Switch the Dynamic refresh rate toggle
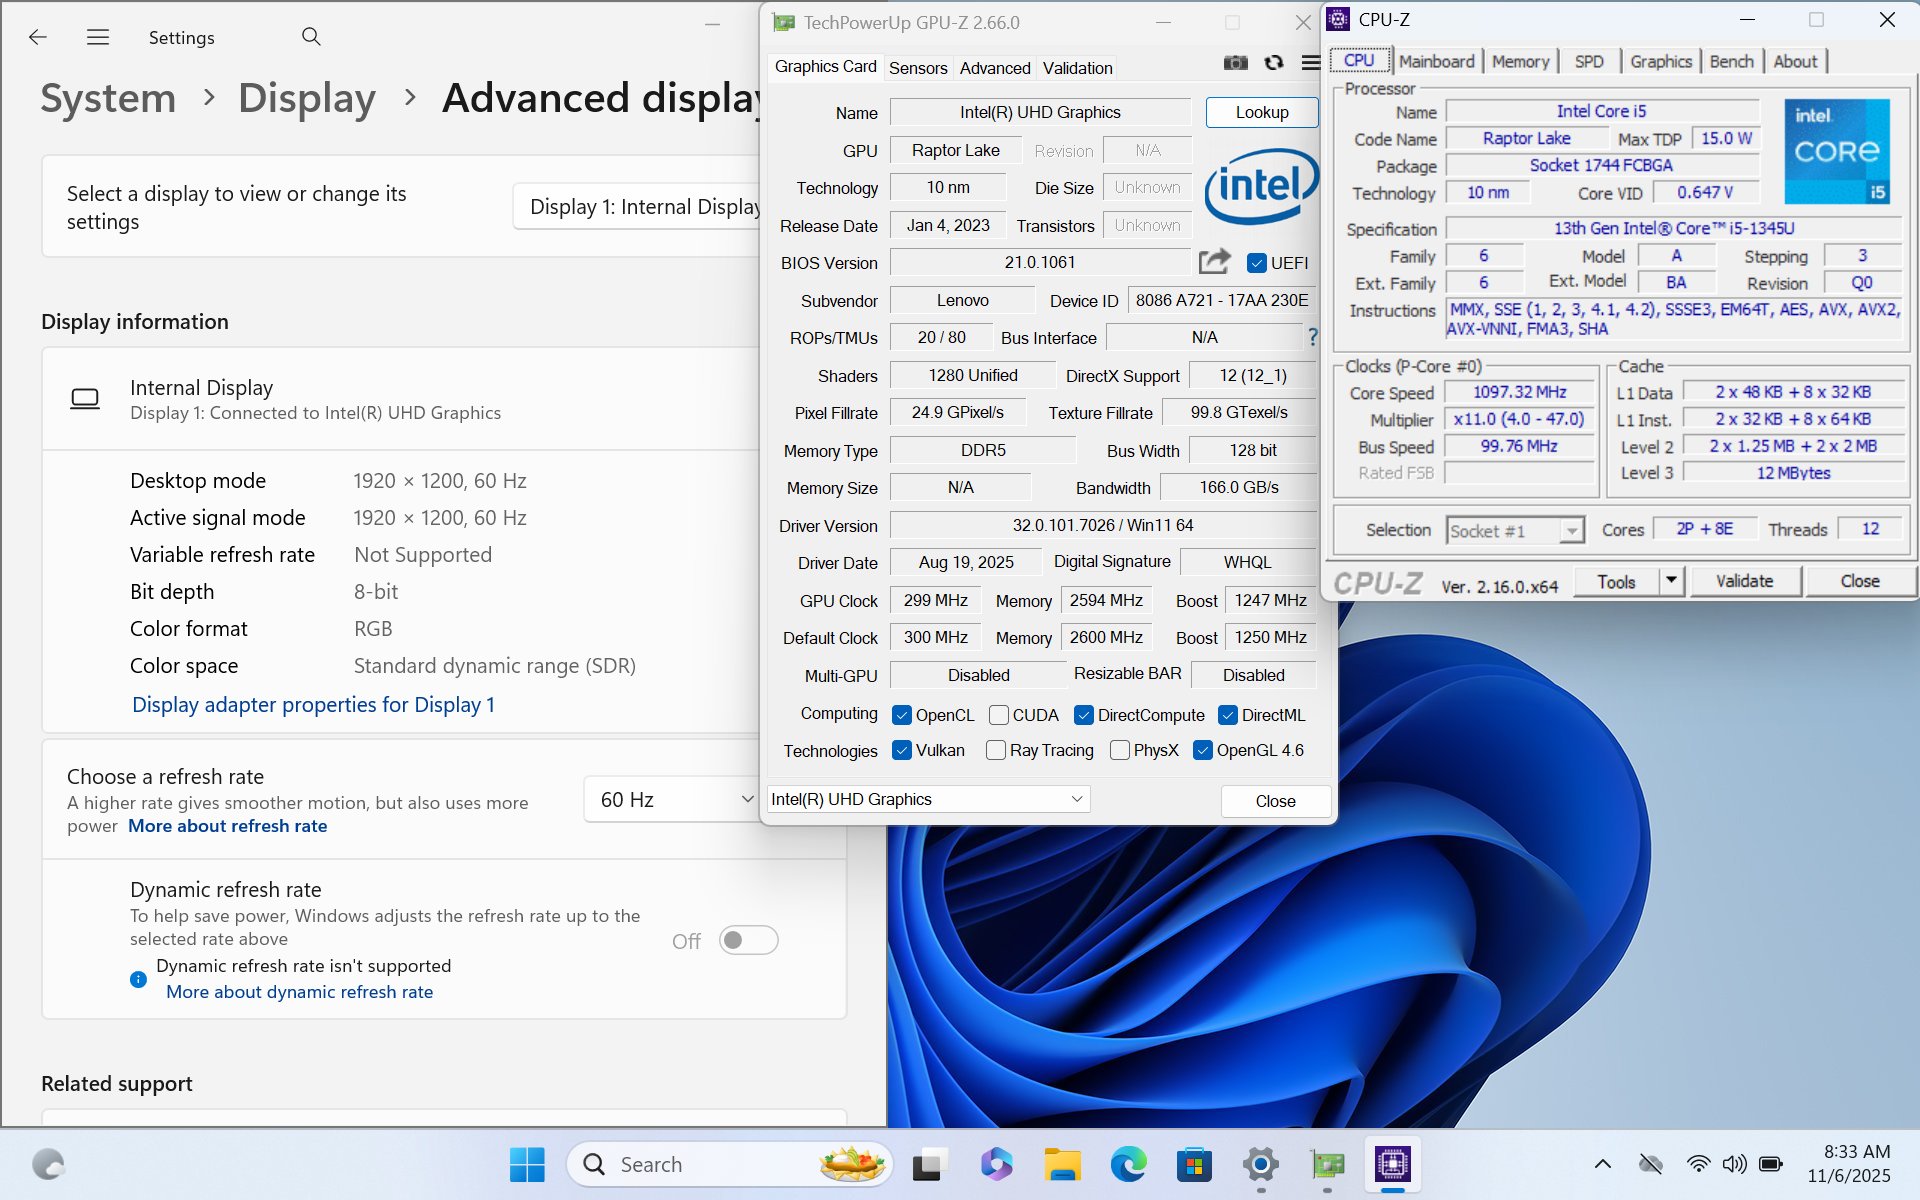Screen dimensions: 1920x1200 click(748, 940)
